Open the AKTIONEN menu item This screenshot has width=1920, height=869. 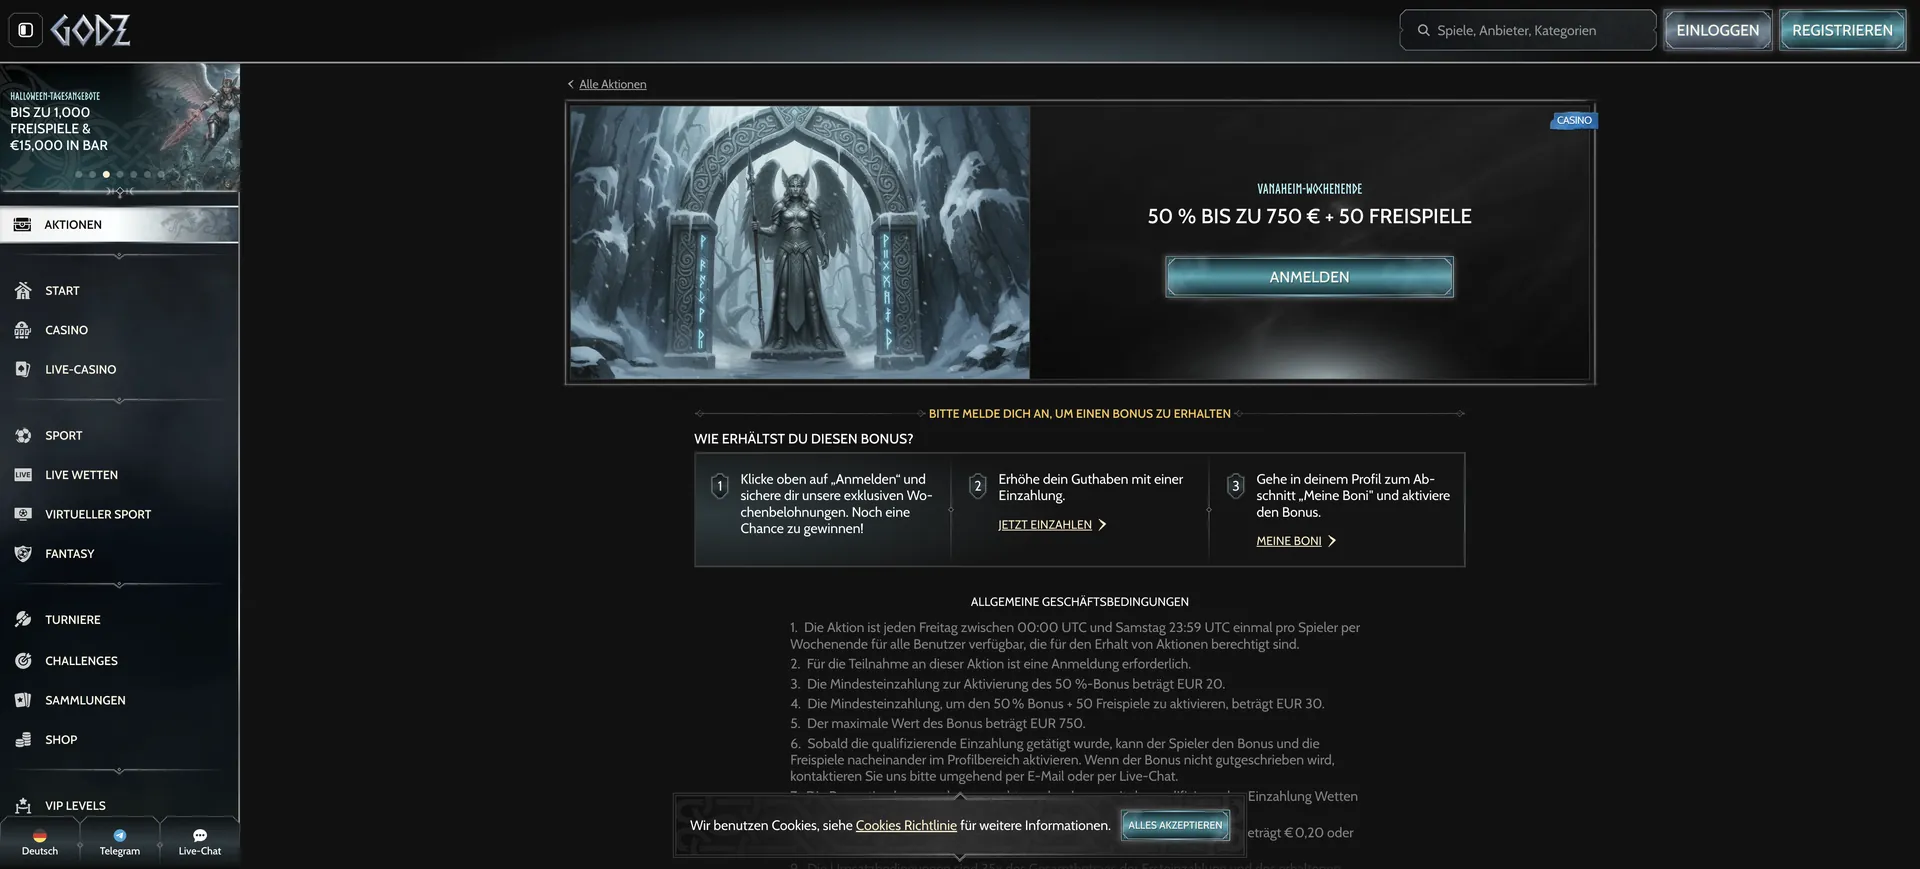[119, 224]
